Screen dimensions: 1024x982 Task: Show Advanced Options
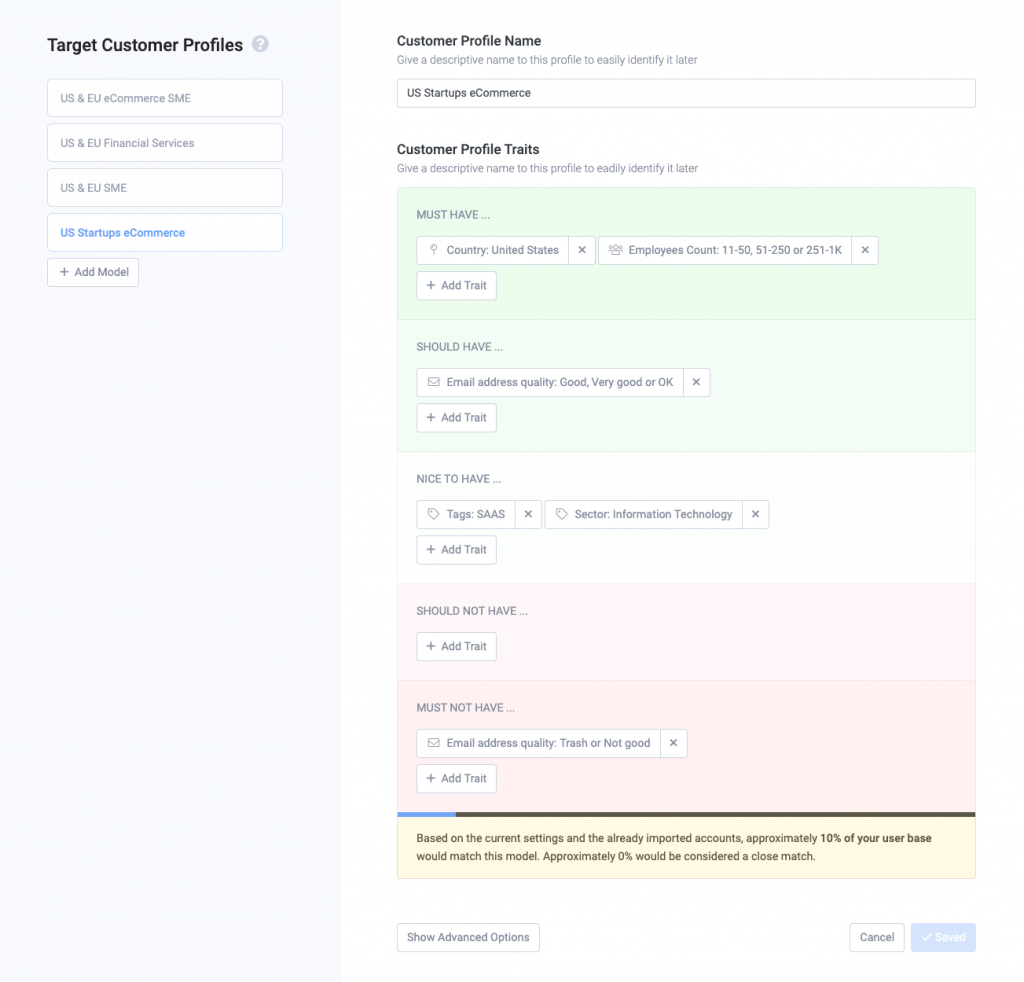tap(468, 937)
